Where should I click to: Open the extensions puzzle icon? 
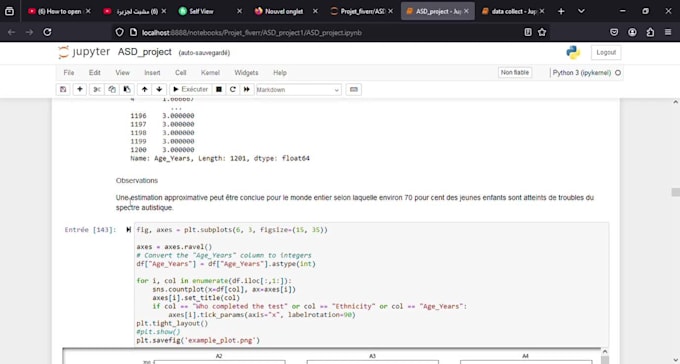coord(650,32)
